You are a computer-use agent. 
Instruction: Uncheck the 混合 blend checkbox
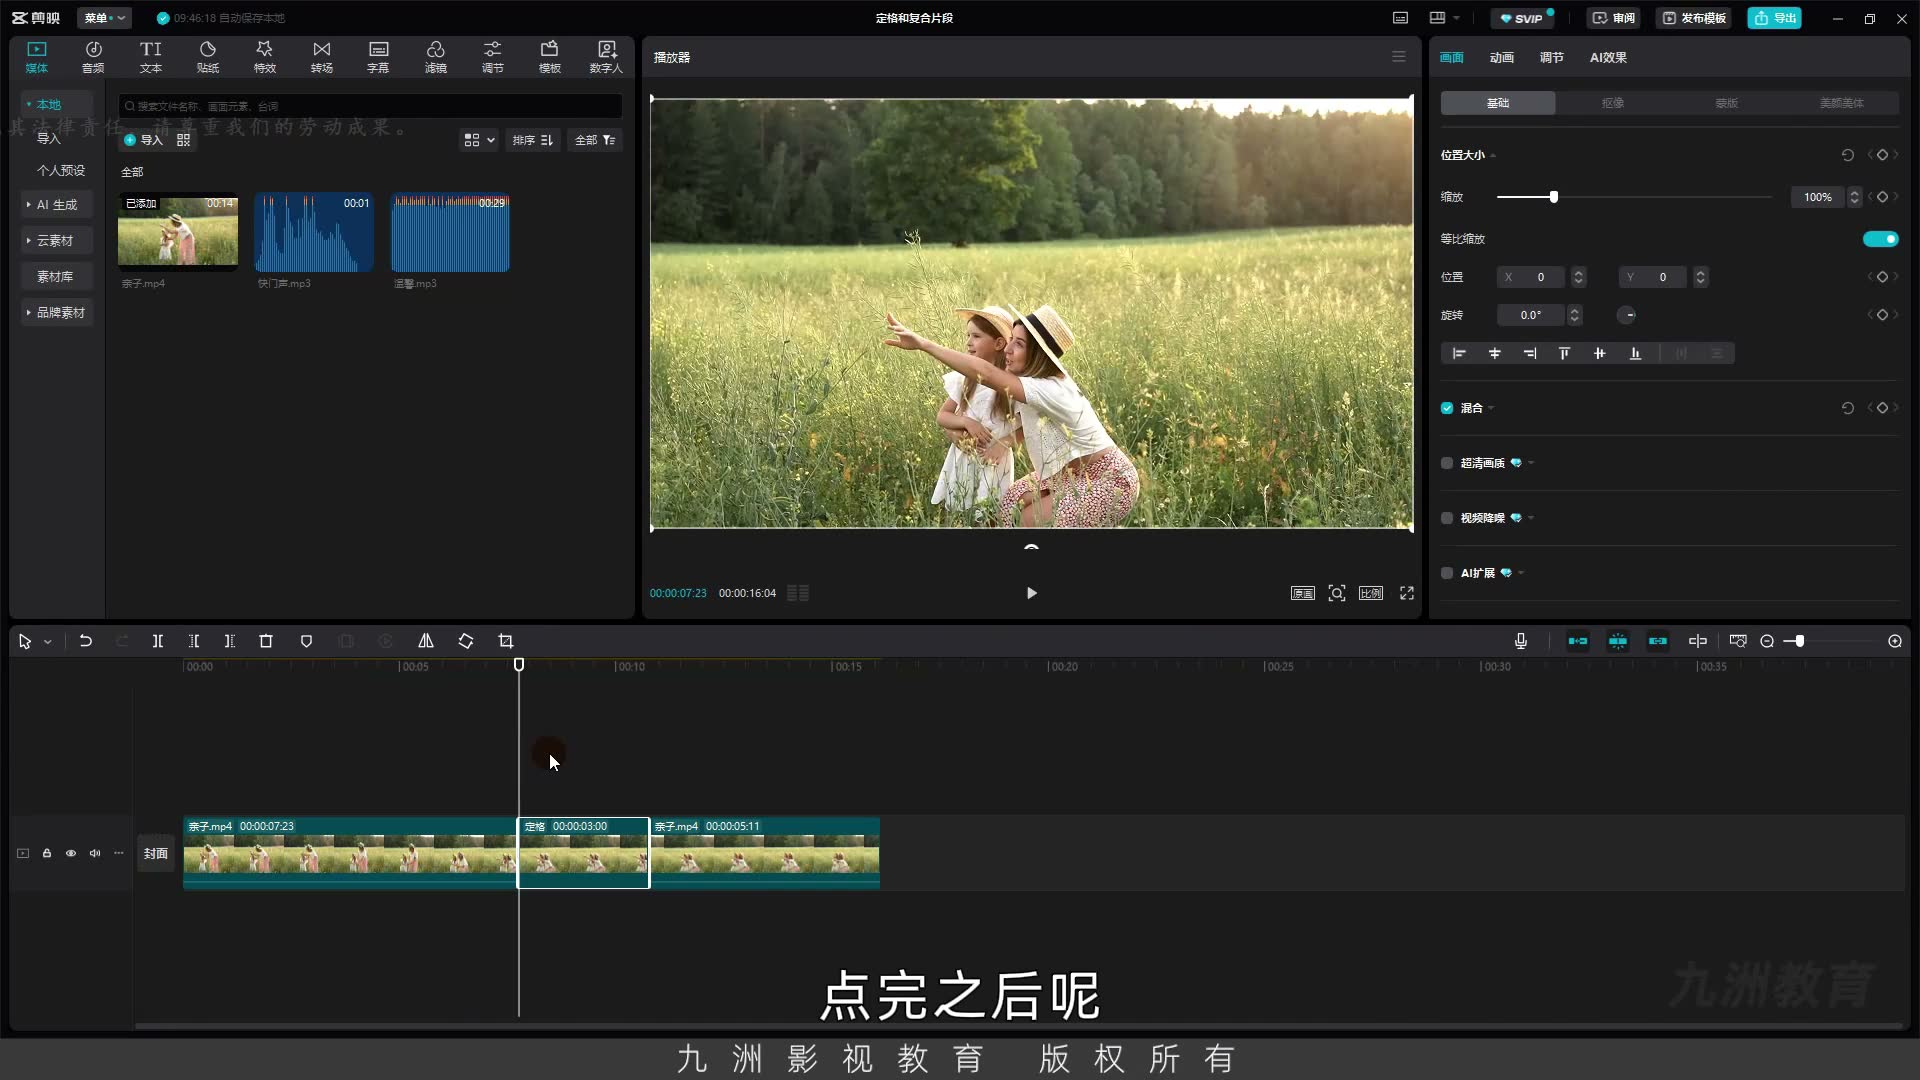(1447, 408)
